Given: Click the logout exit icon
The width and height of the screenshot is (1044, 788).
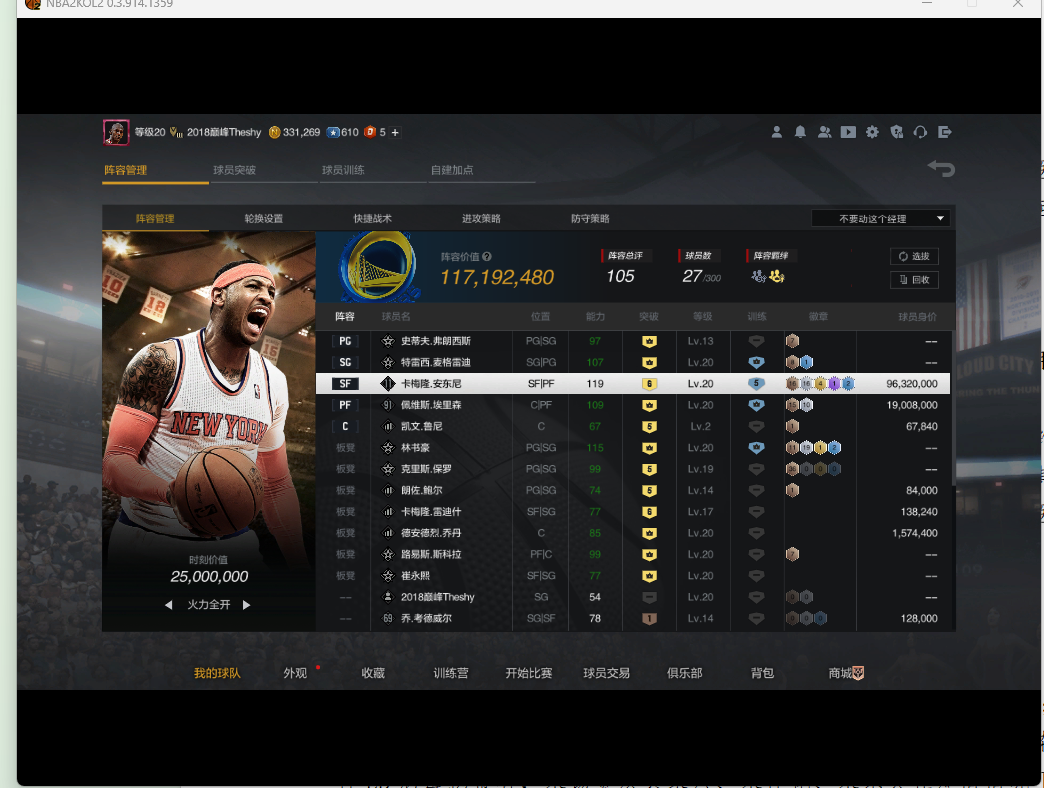Looking at the screenshot, I should (944, 132).
